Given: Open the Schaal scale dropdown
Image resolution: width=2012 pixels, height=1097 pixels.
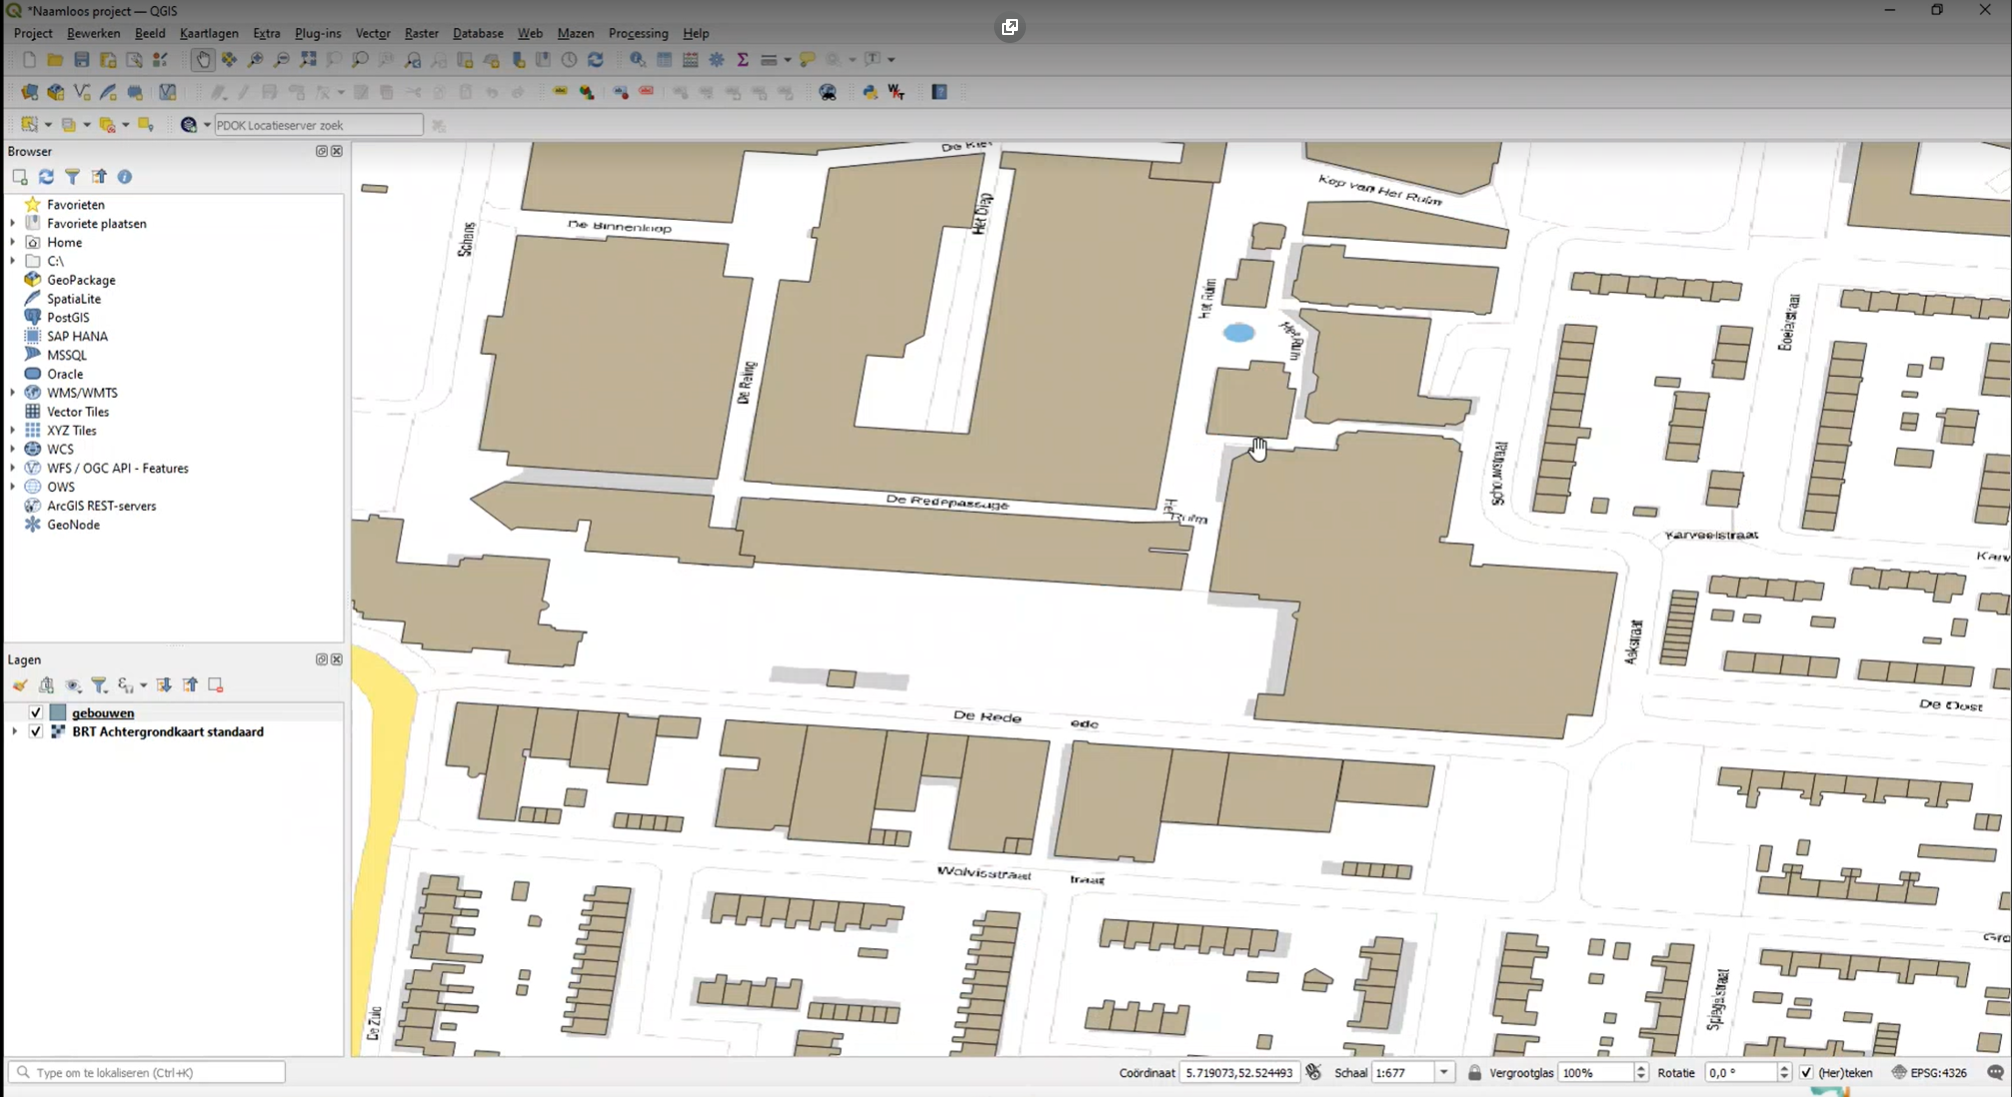Looking at the screenshot, I should [1444, 1072].
